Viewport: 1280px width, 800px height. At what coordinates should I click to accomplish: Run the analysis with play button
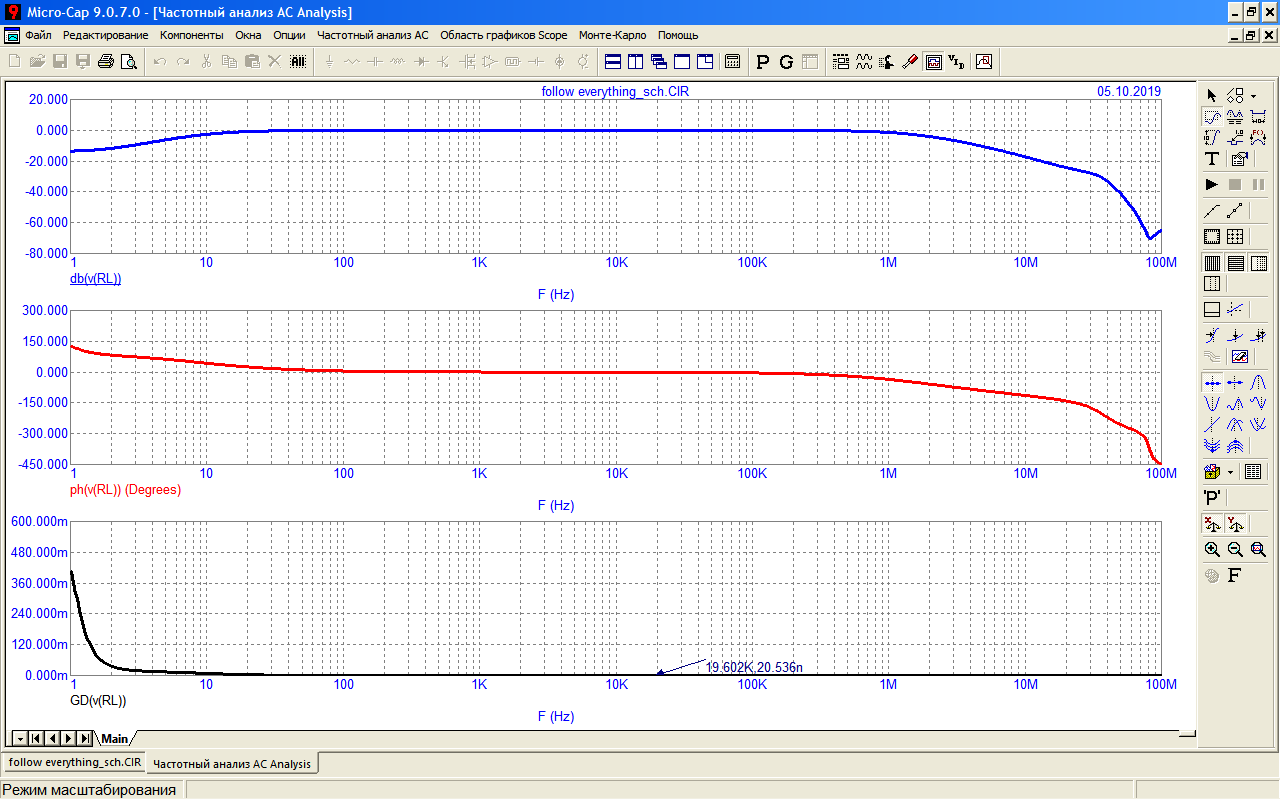pos(1212,185)
